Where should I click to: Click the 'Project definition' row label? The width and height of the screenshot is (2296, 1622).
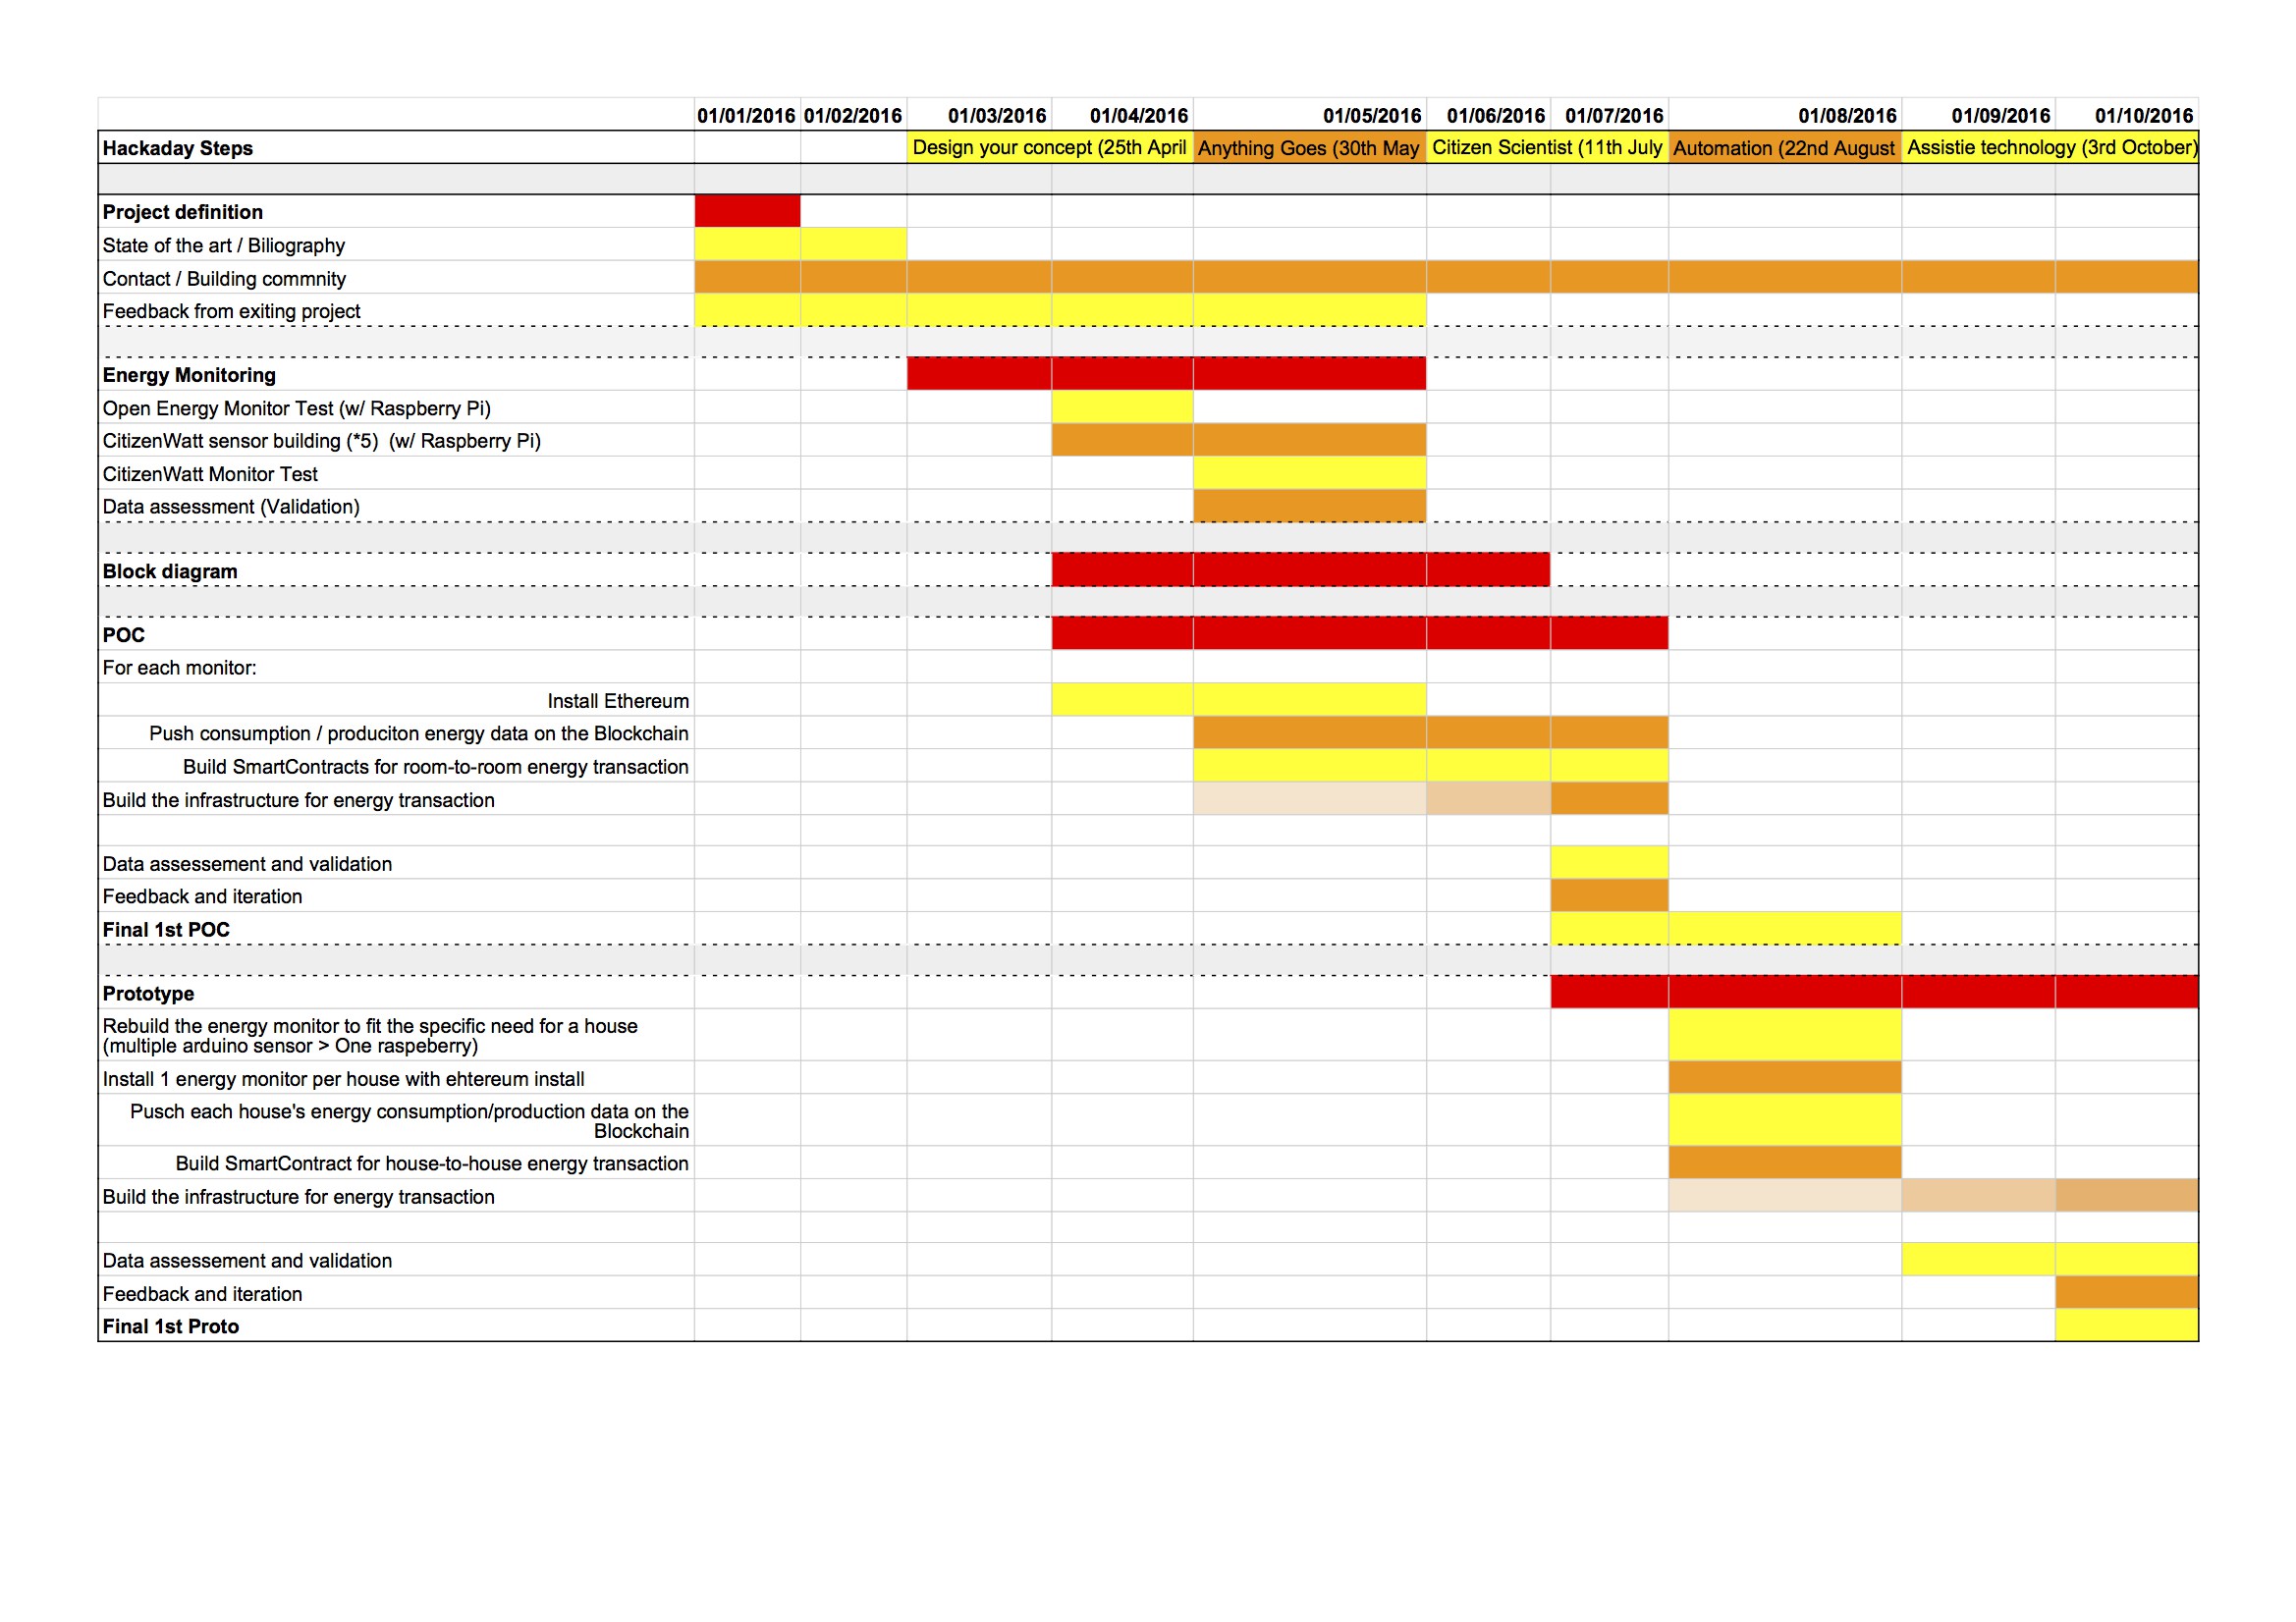[x=182, y=212]
